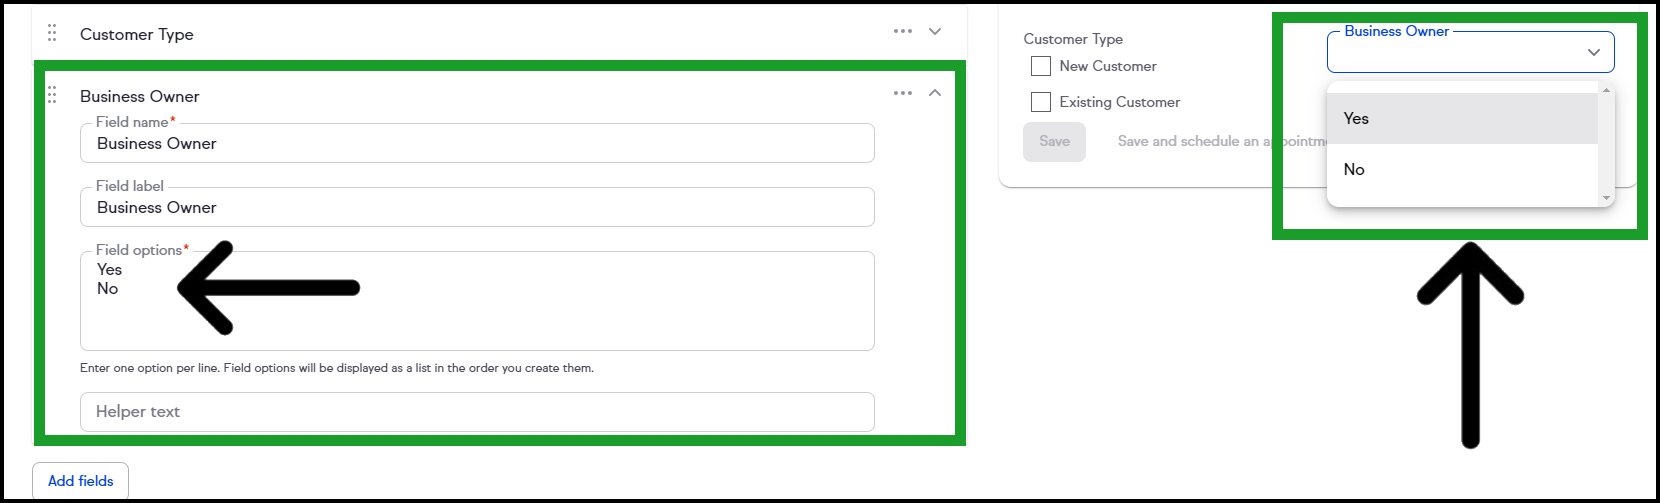
Task: Tick the Existing Customer checkbox
Action: [x=1041, y=102]
